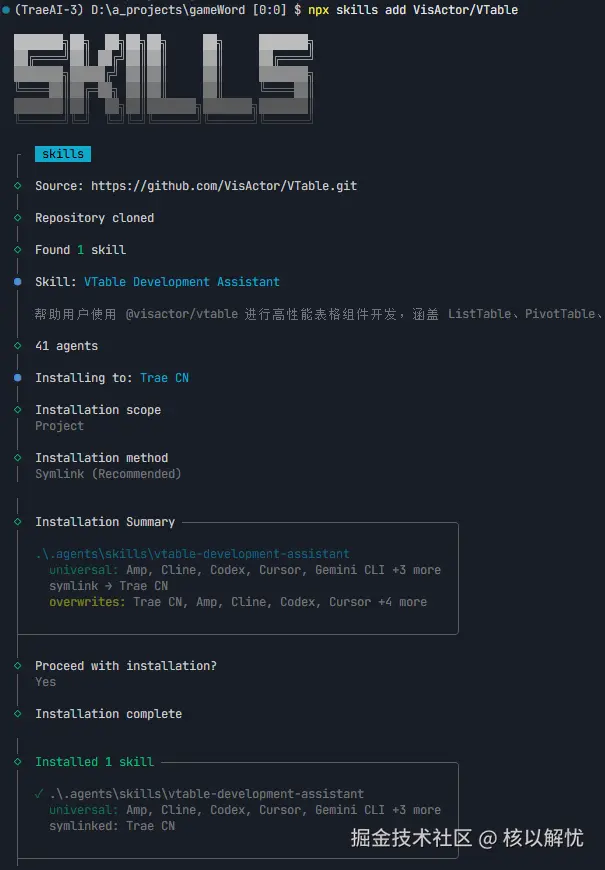Click the 'Found 1 skill' line

tap(80, 250)
